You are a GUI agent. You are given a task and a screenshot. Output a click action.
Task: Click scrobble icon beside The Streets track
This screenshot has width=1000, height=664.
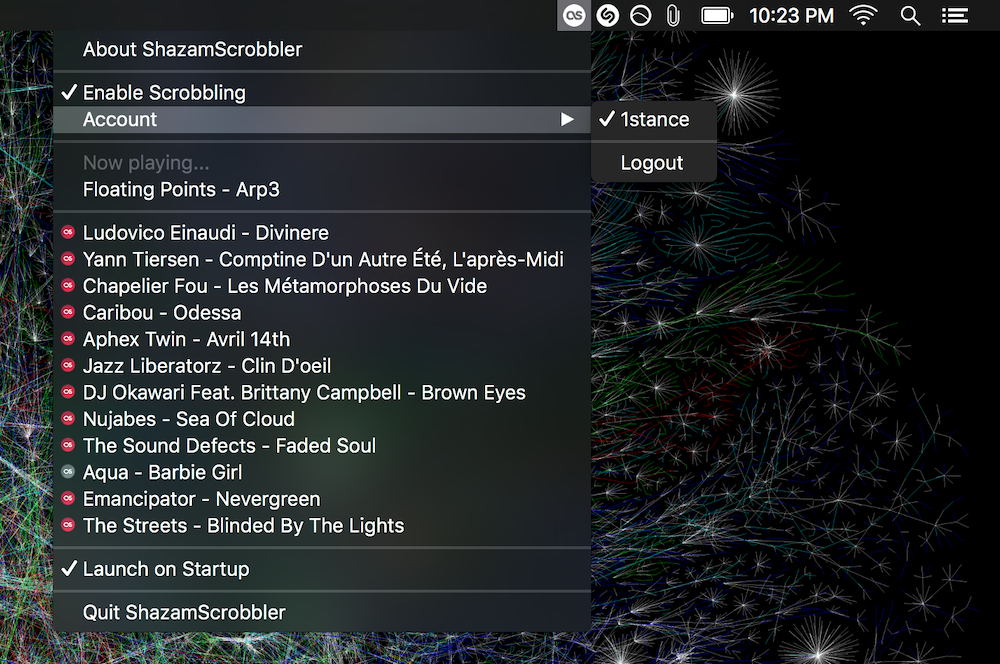click(68, 526)
